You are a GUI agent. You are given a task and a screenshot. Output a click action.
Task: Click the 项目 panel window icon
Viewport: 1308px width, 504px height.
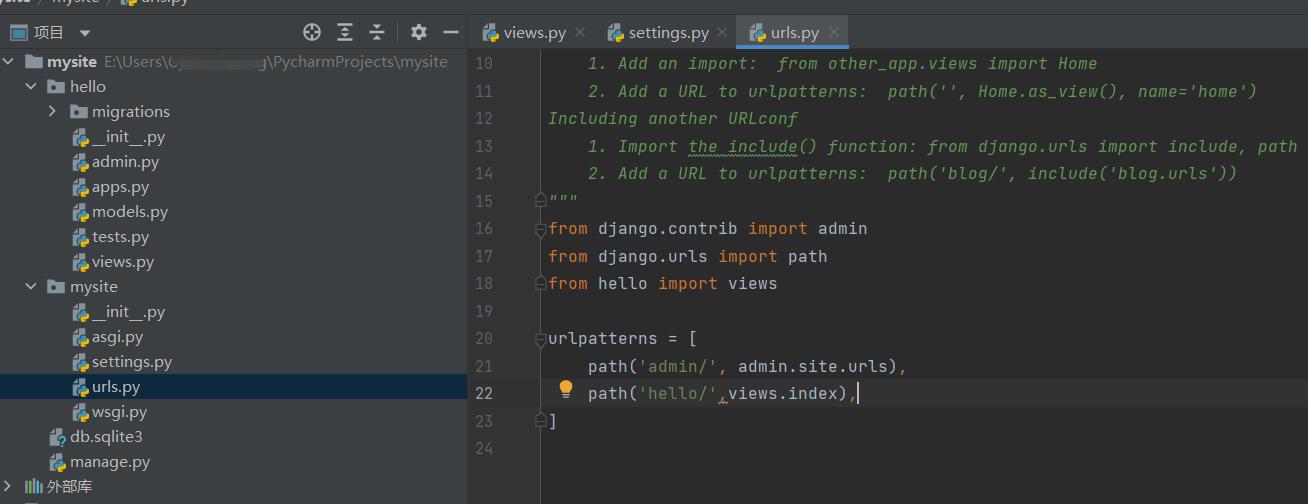point(18,33)
